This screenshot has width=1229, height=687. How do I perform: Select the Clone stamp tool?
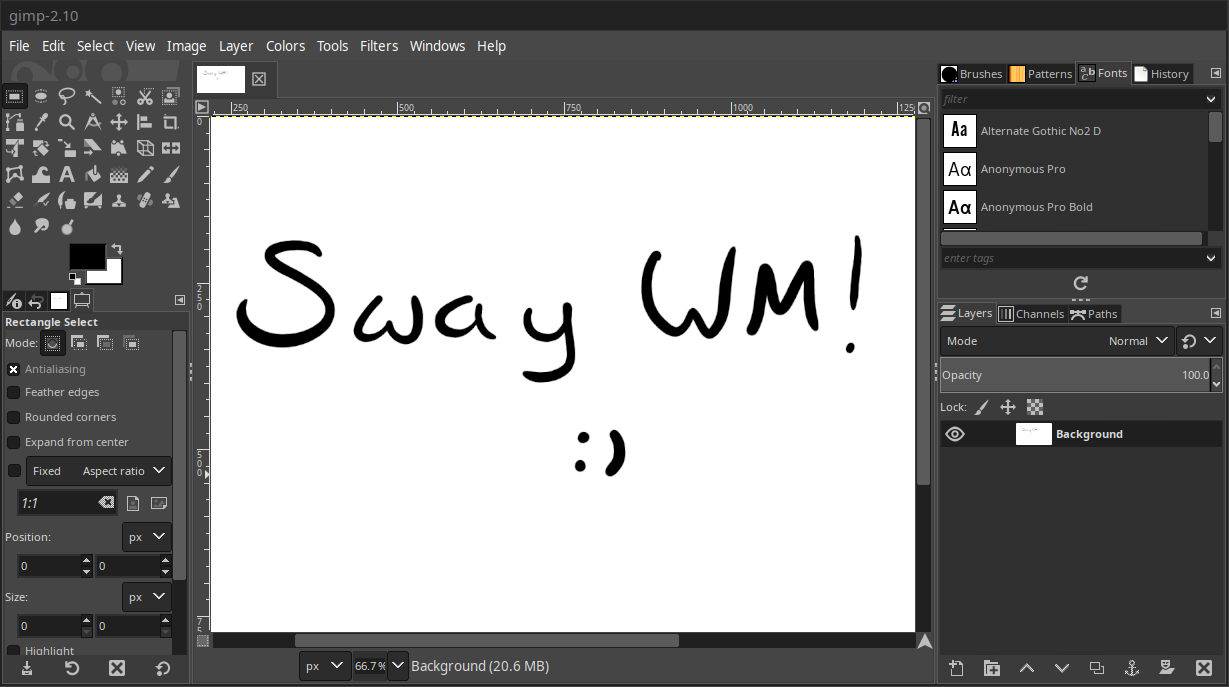point(119,200)
